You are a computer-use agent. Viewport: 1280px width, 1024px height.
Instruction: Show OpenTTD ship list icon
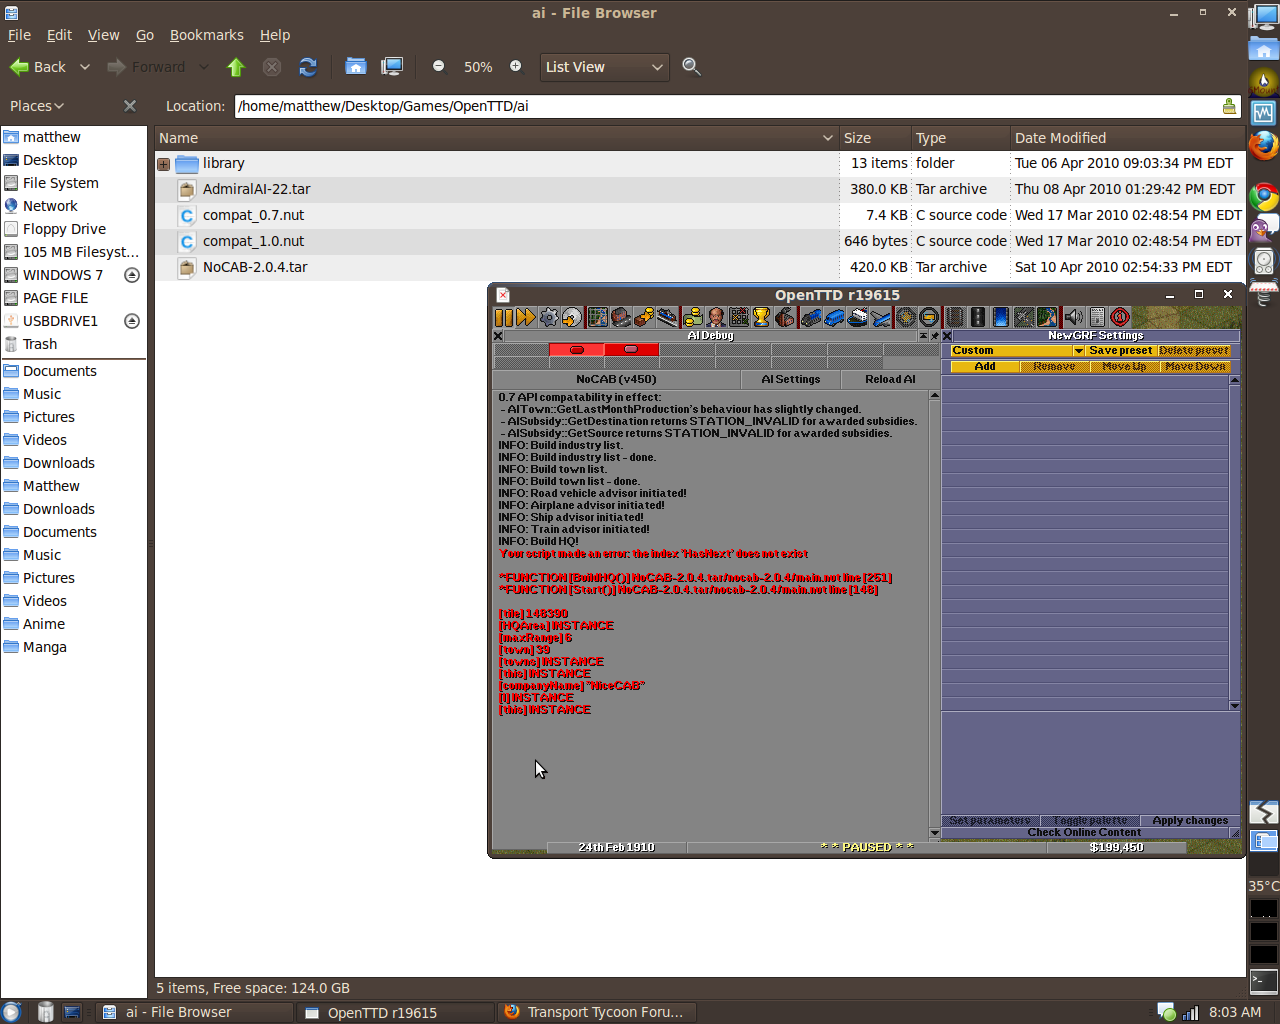pos(857,317)
